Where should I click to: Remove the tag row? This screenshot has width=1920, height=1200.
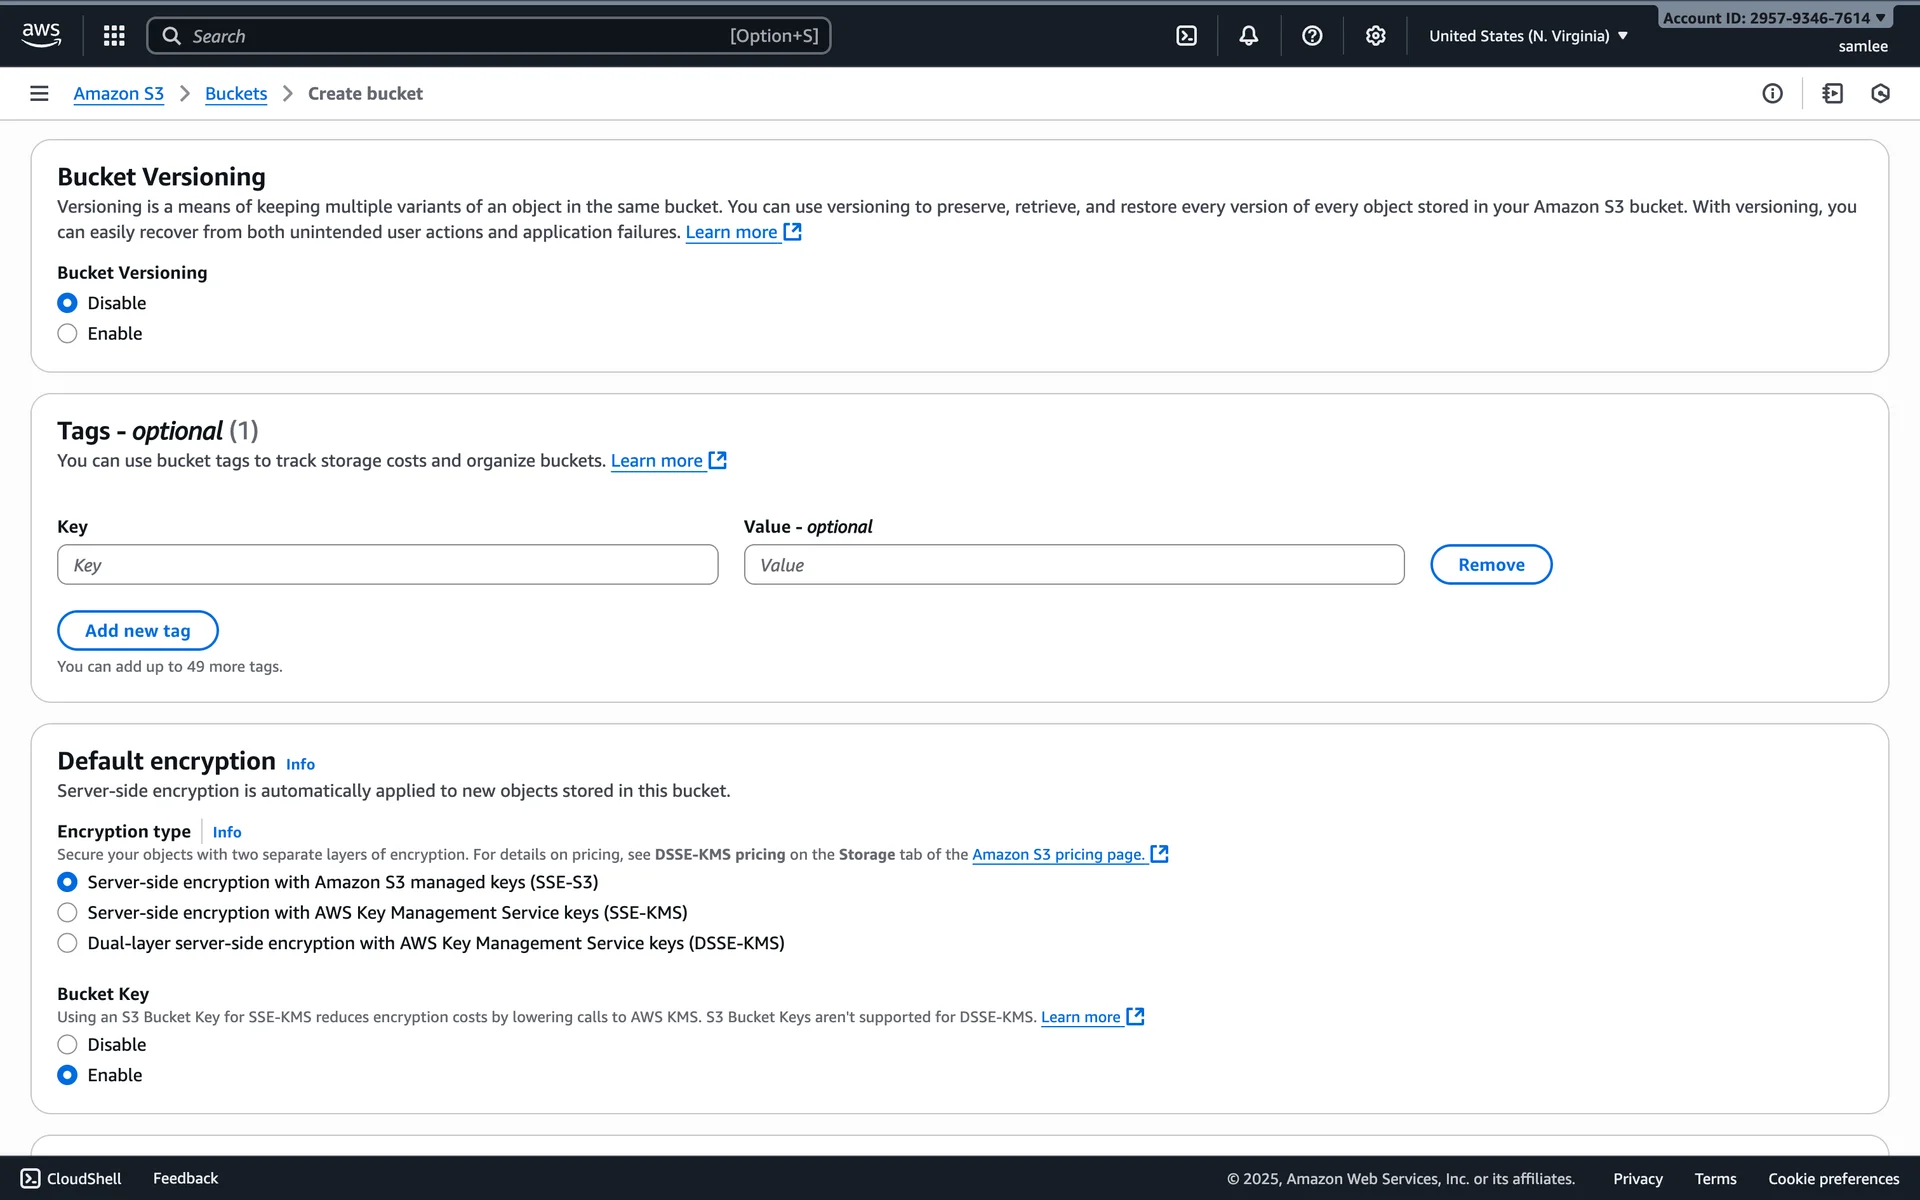(1490, 565)
